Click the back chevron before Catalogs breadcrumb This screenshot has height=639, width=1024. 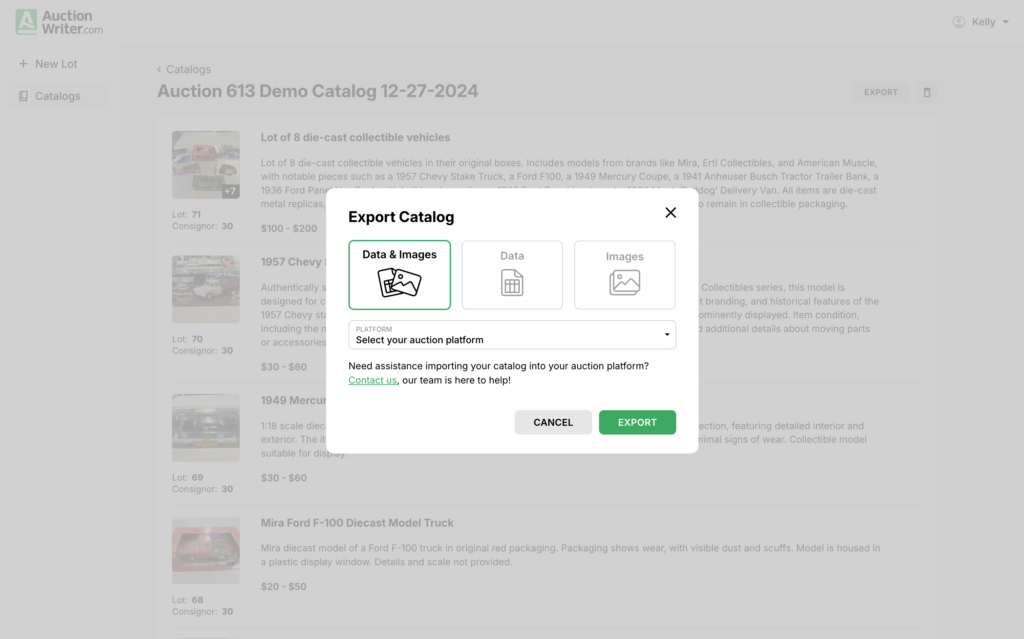[158, 69]
